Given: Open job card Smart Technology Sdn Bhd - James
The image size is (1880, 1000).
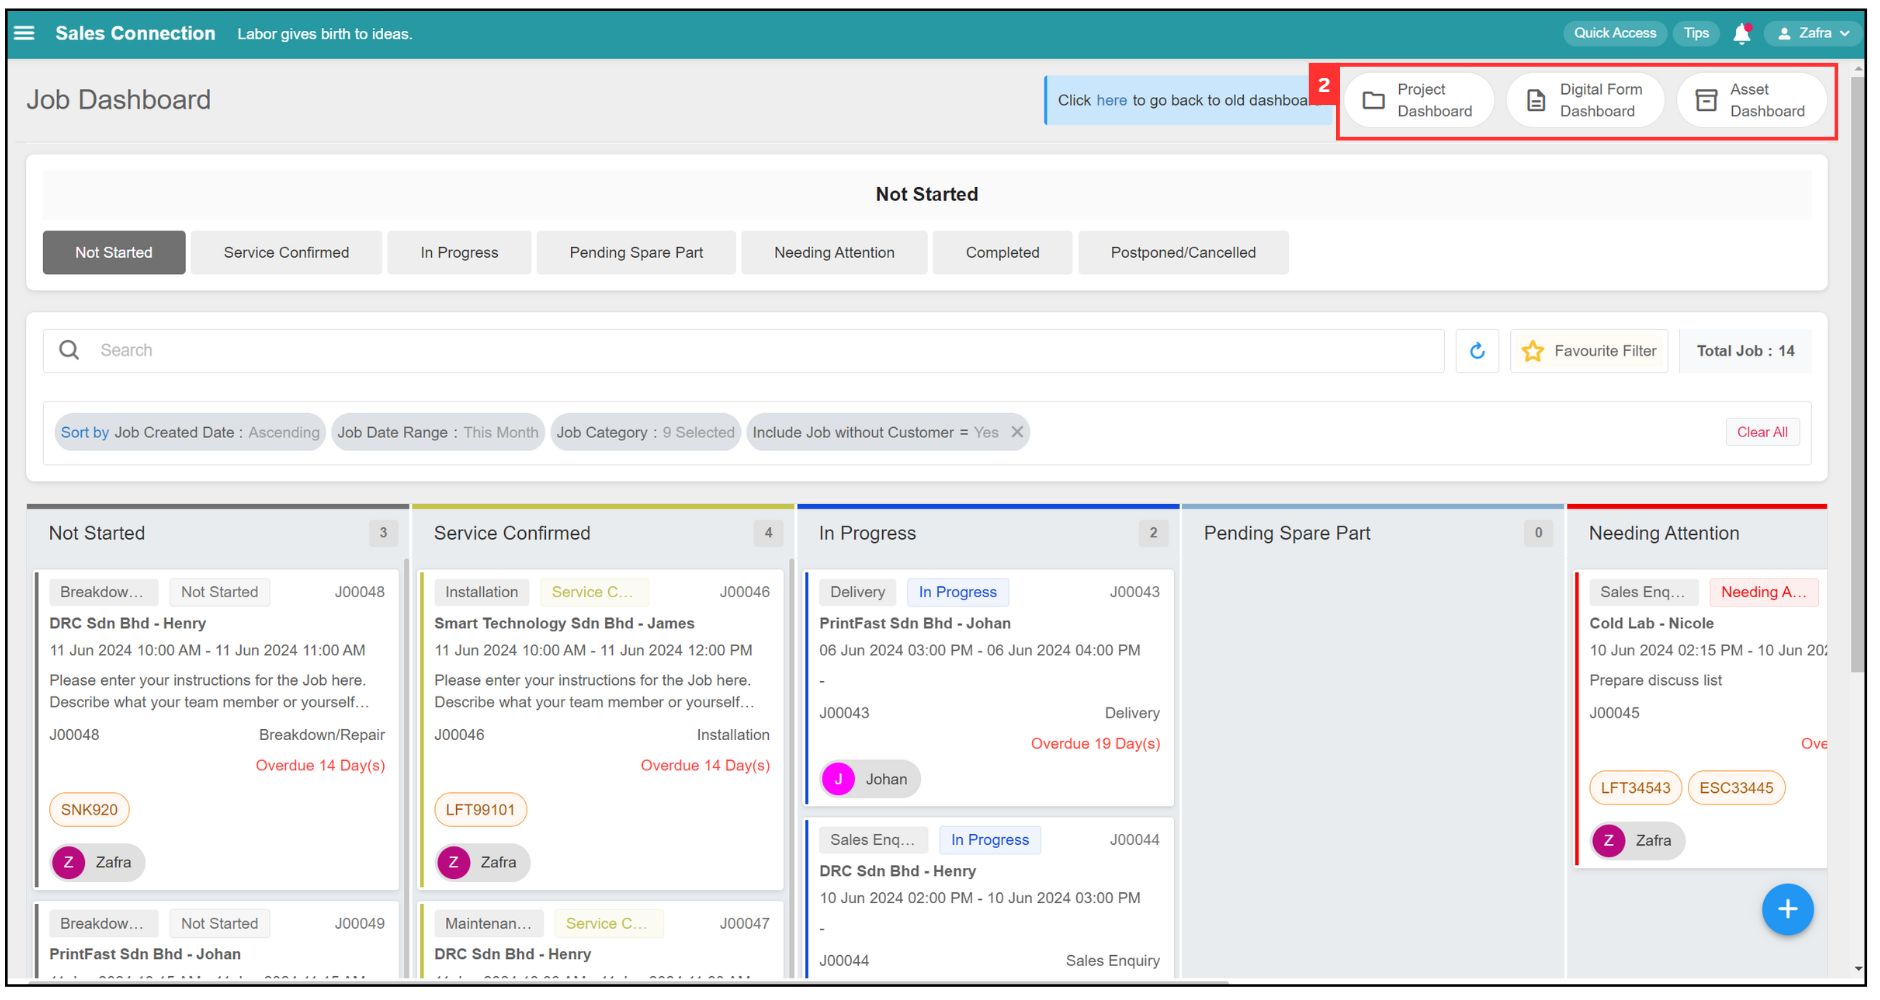Looking at the screenshot, I should (x=602, y=730).
